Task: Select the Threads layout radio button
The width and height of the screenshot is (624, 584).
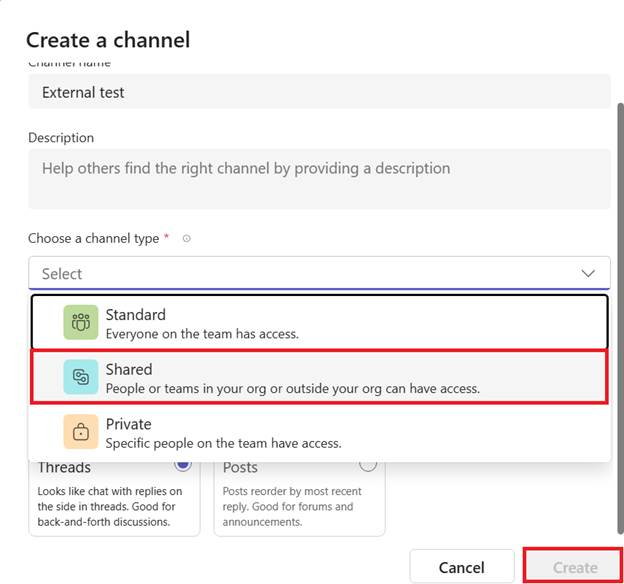Action: point(183,464)
